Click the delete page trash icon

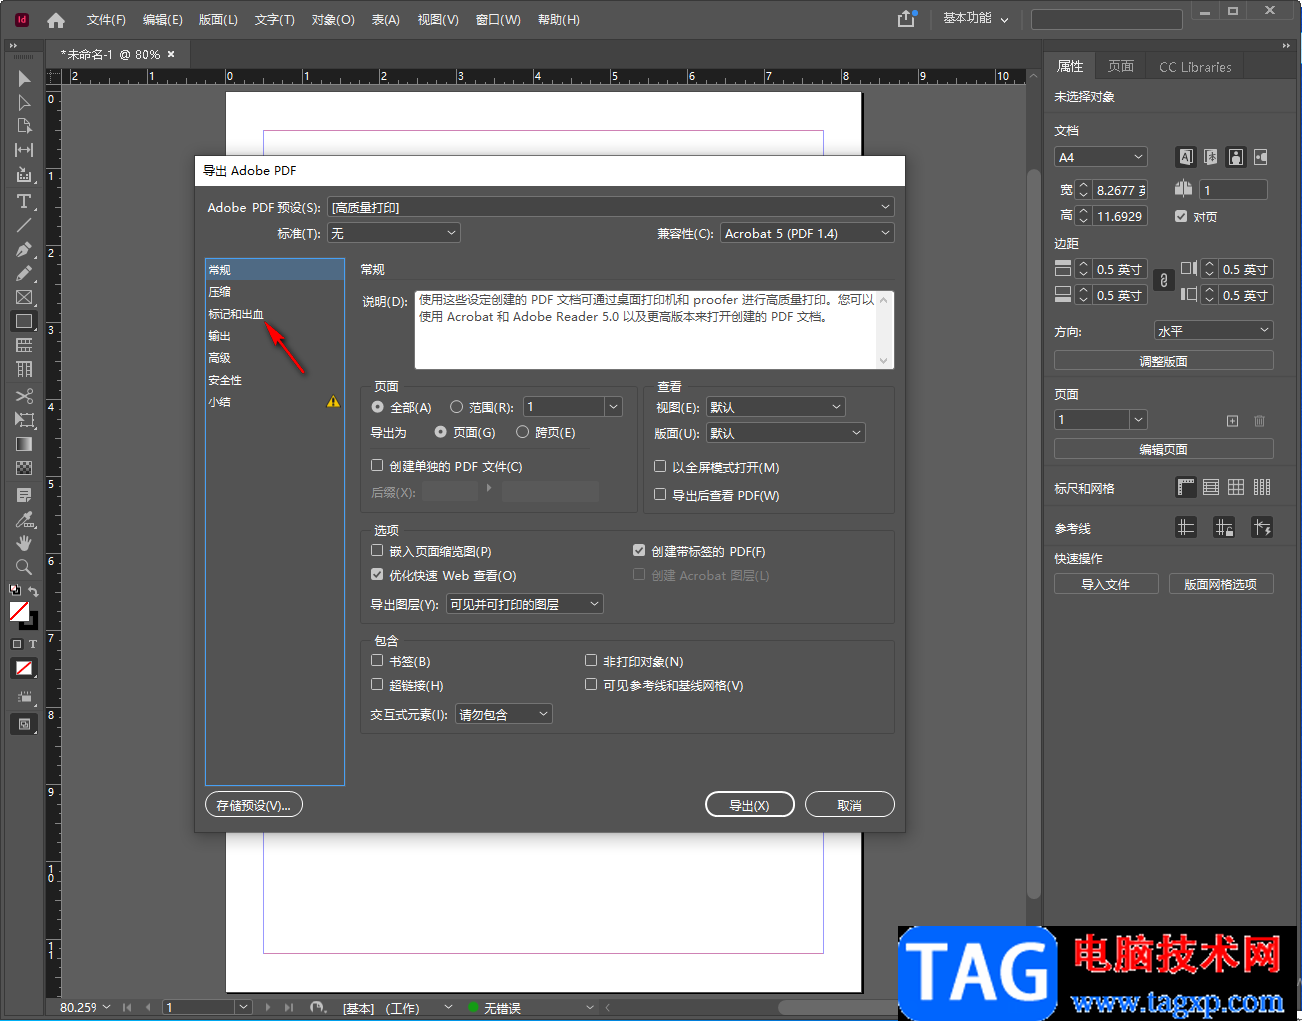(1260, 421)
